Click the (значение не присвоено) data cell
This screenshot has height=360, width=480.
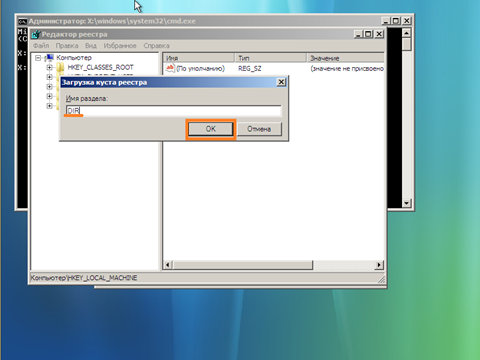coord(347,69)
